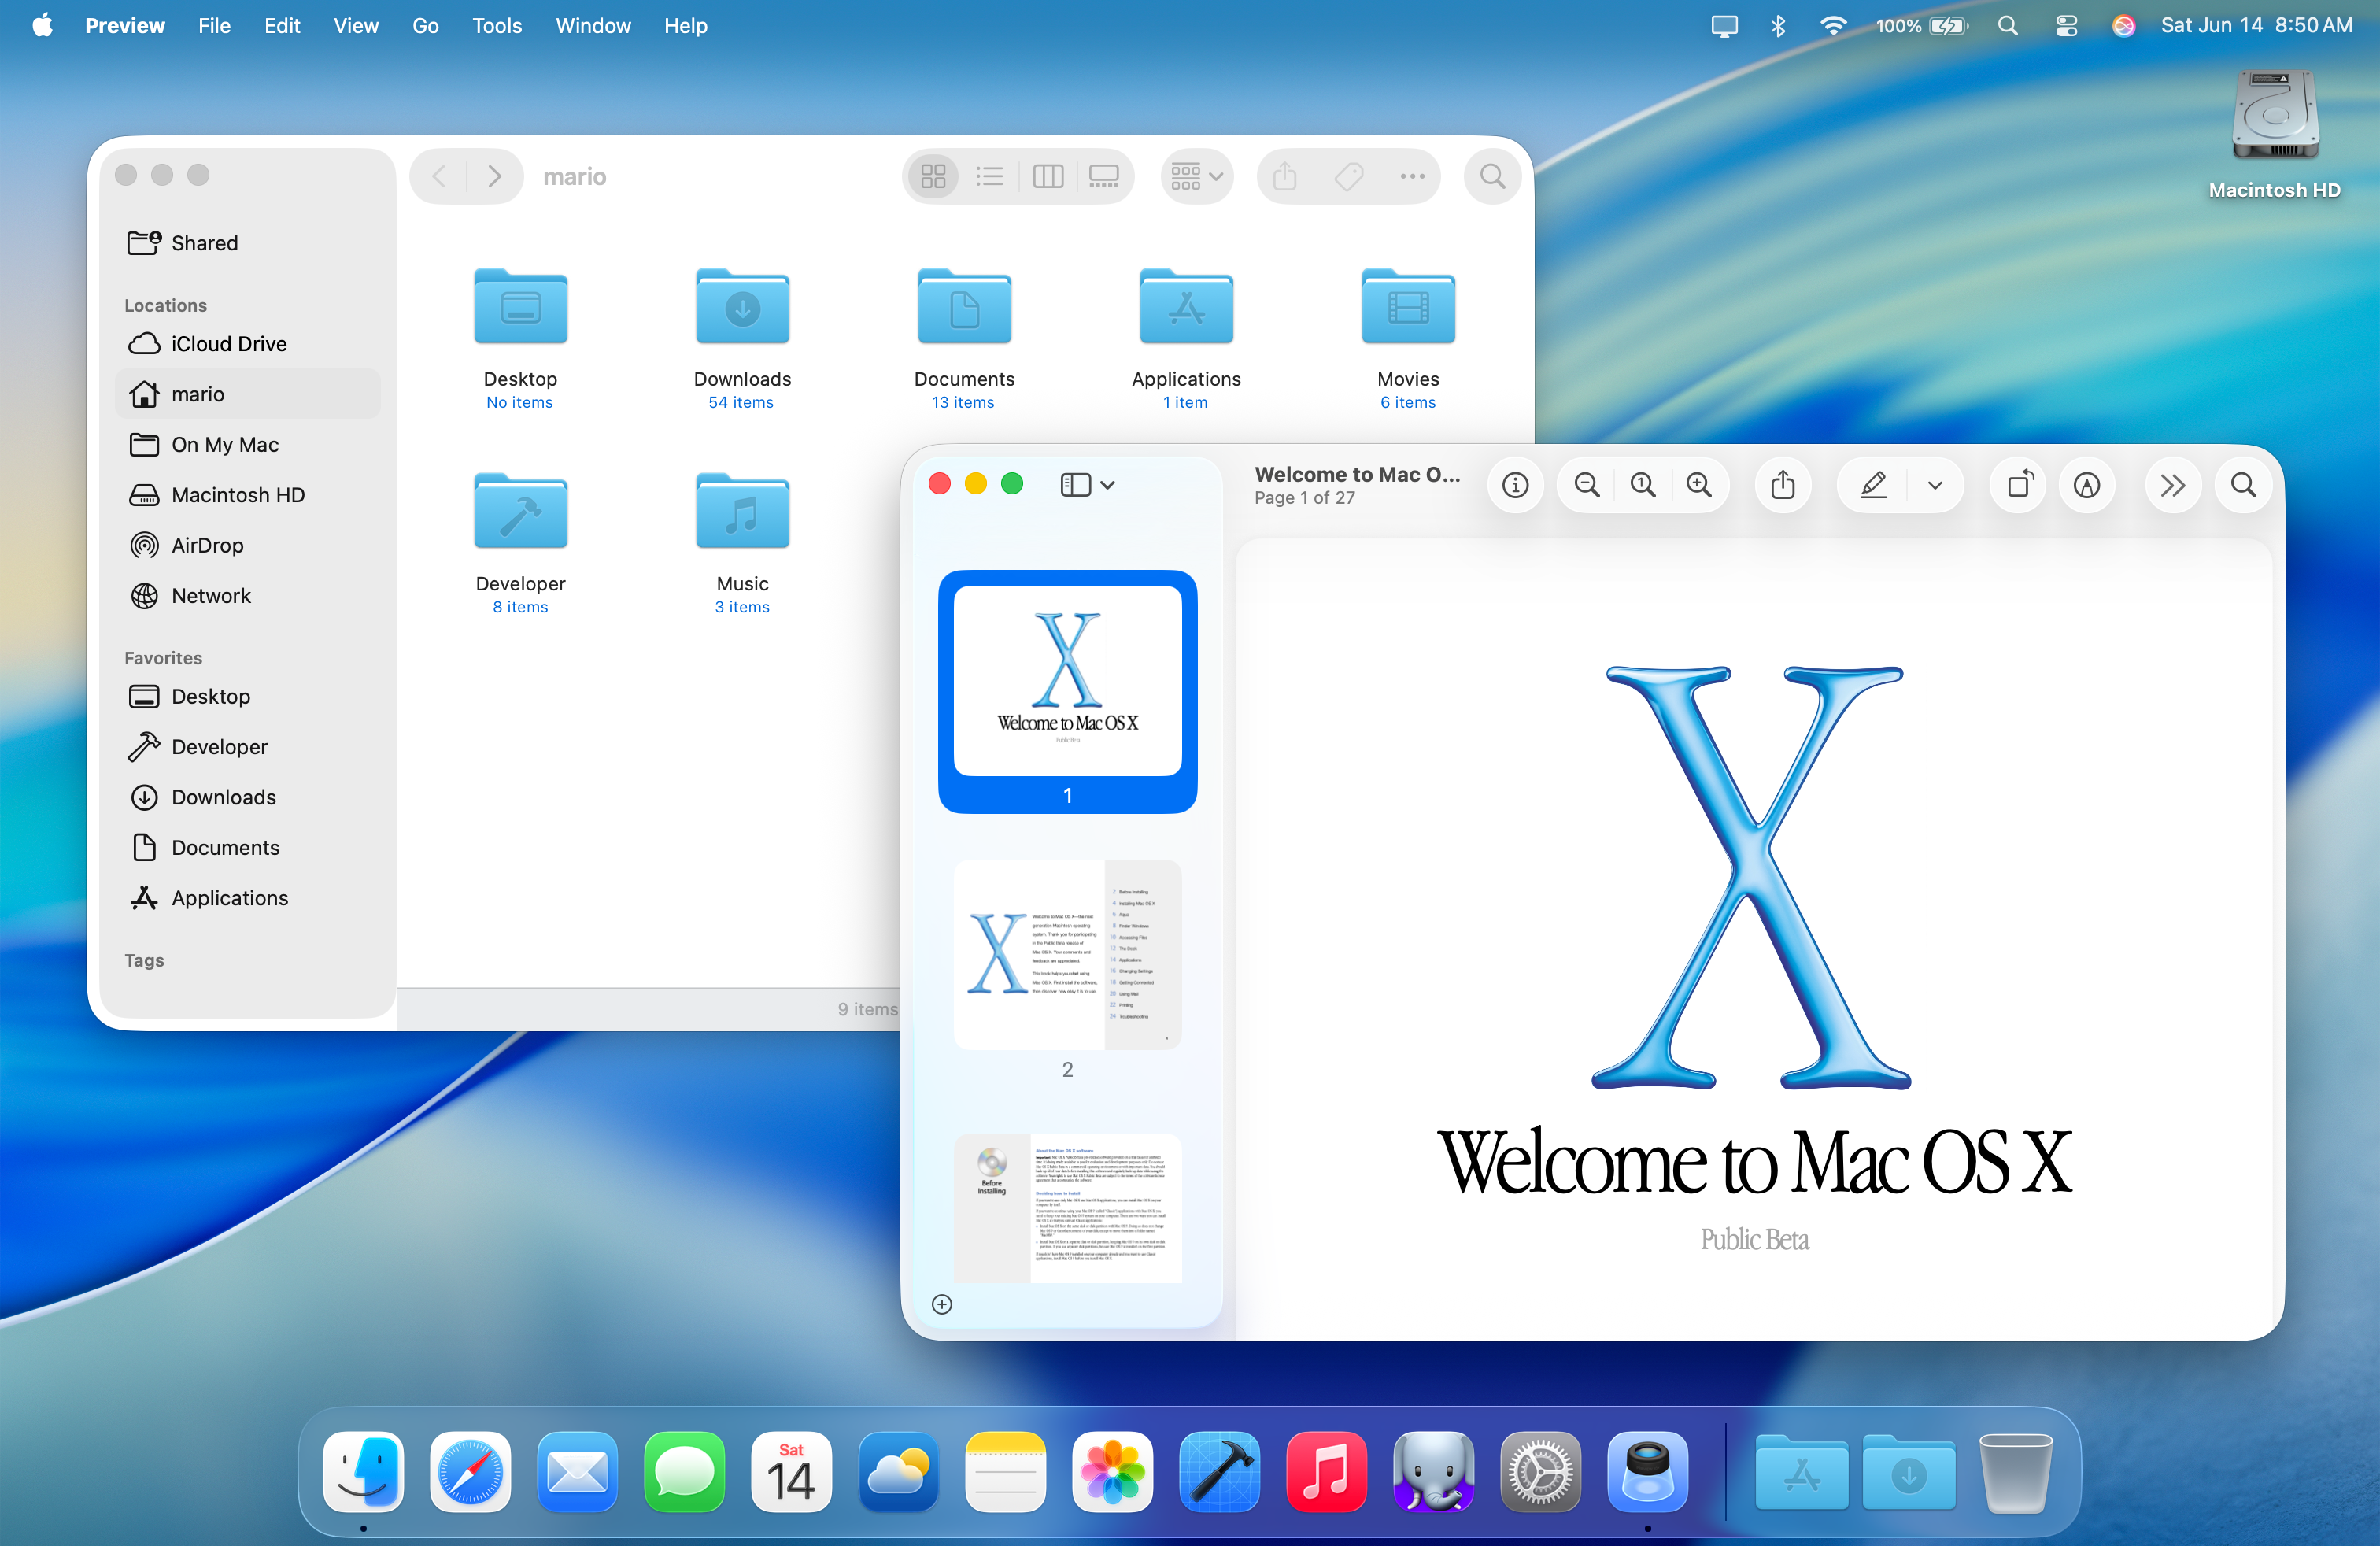Zoom out with the minus magnifier in Preview
This screenshot has width=2380, height=1546.
pyautogui.click(x=1586, y=485)
